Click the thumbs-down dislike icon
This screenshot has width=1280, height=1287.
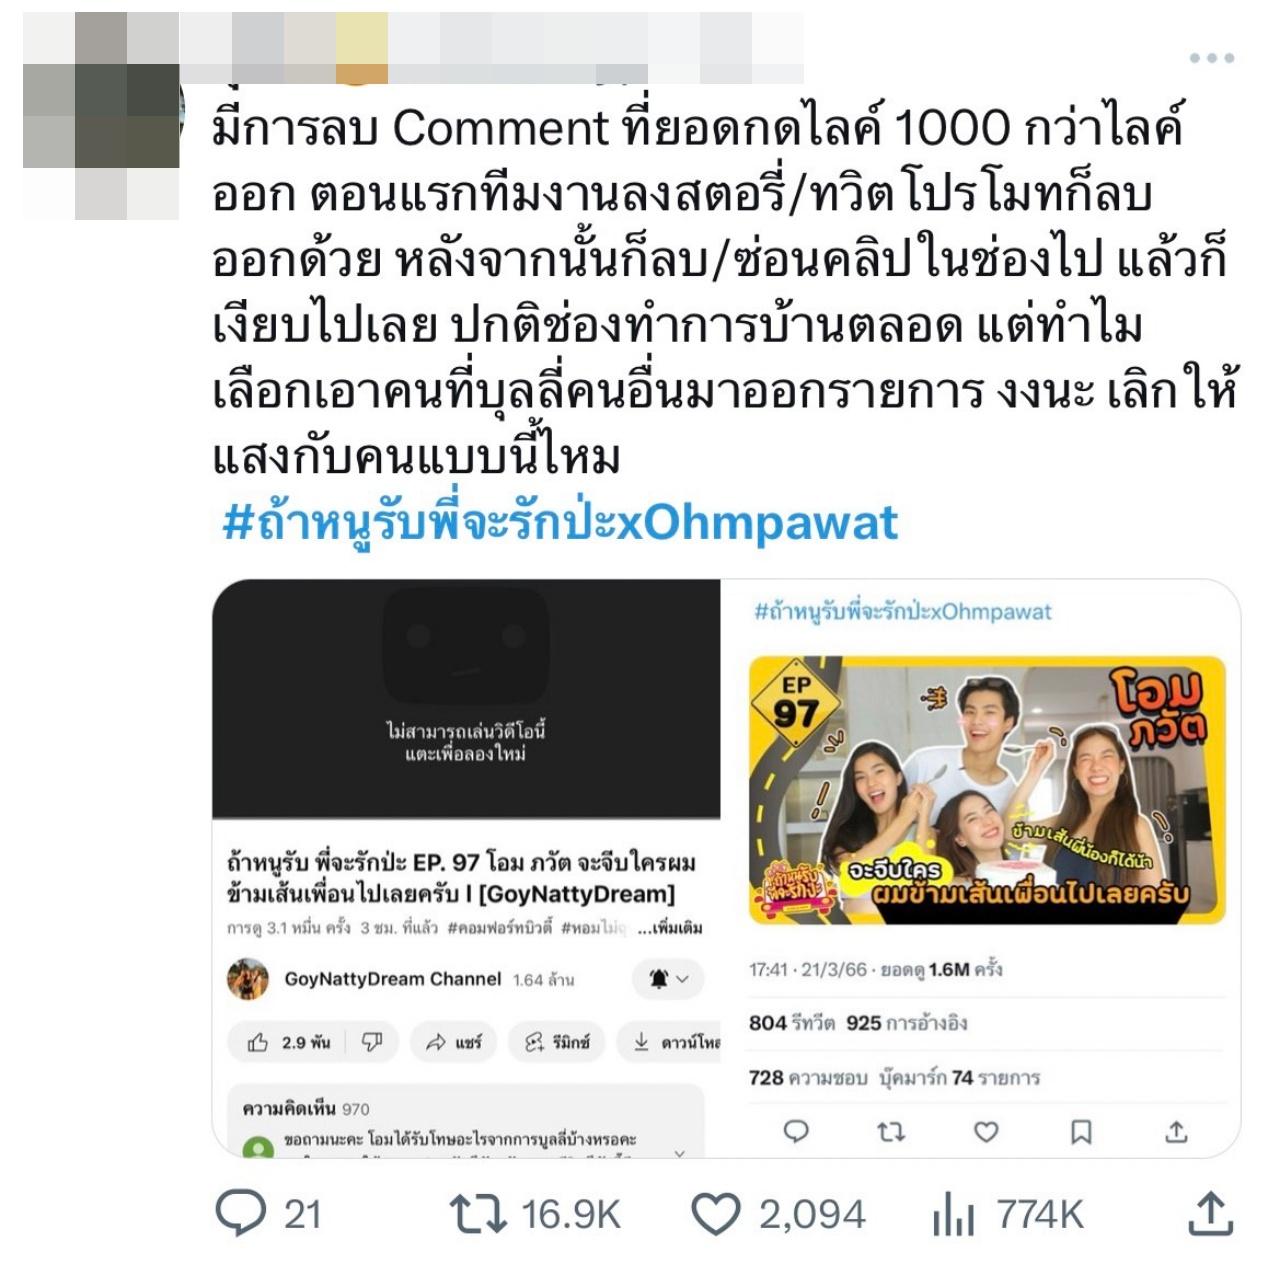(372, 1042)
